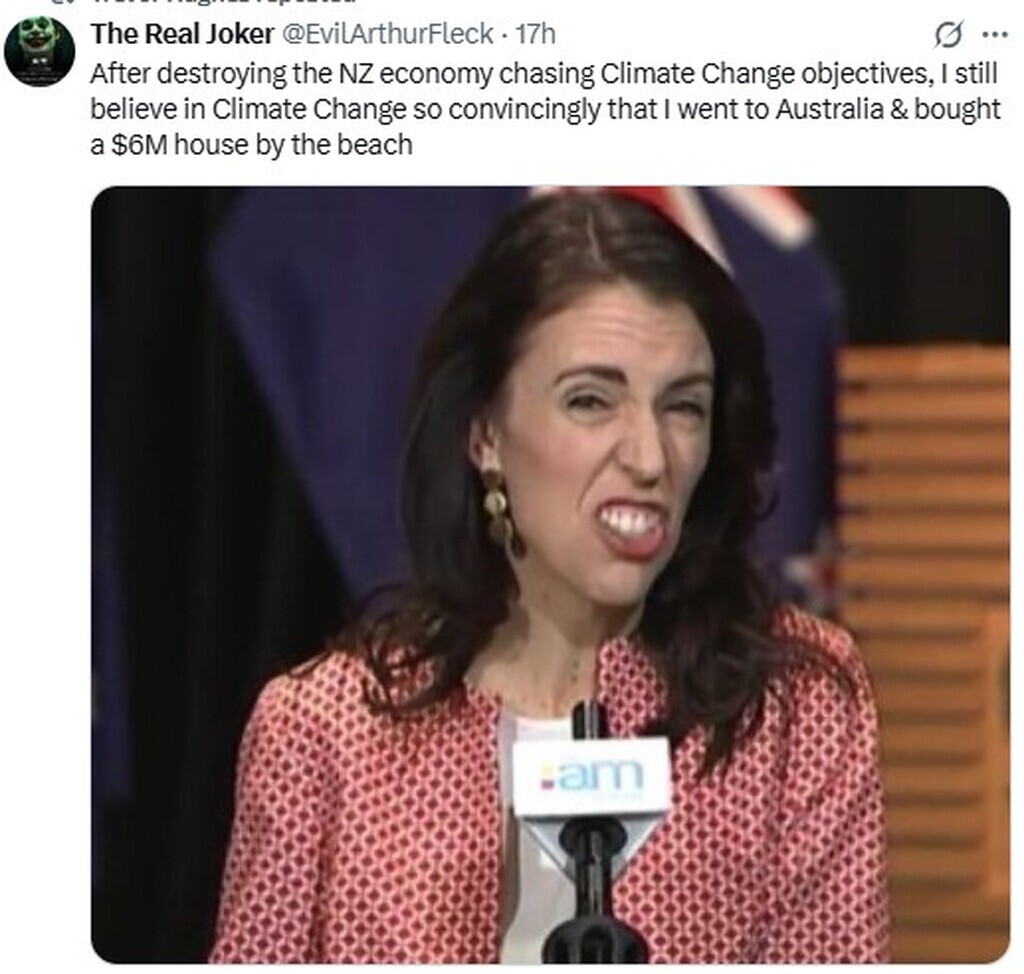The image size is (1024, 974).
Task: Visit the @EvilArthurFleck handle link
Action: point(387,34)
